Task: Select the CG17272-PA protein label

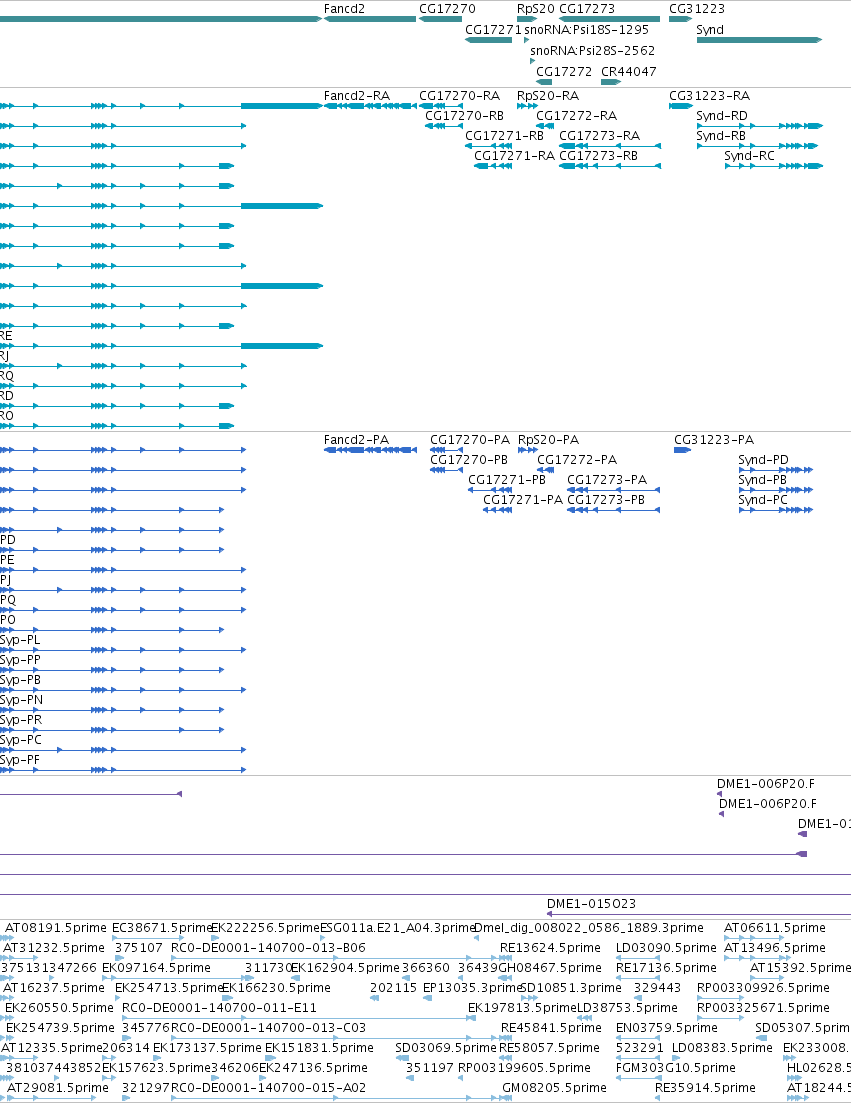Action: tap(577, 459)
